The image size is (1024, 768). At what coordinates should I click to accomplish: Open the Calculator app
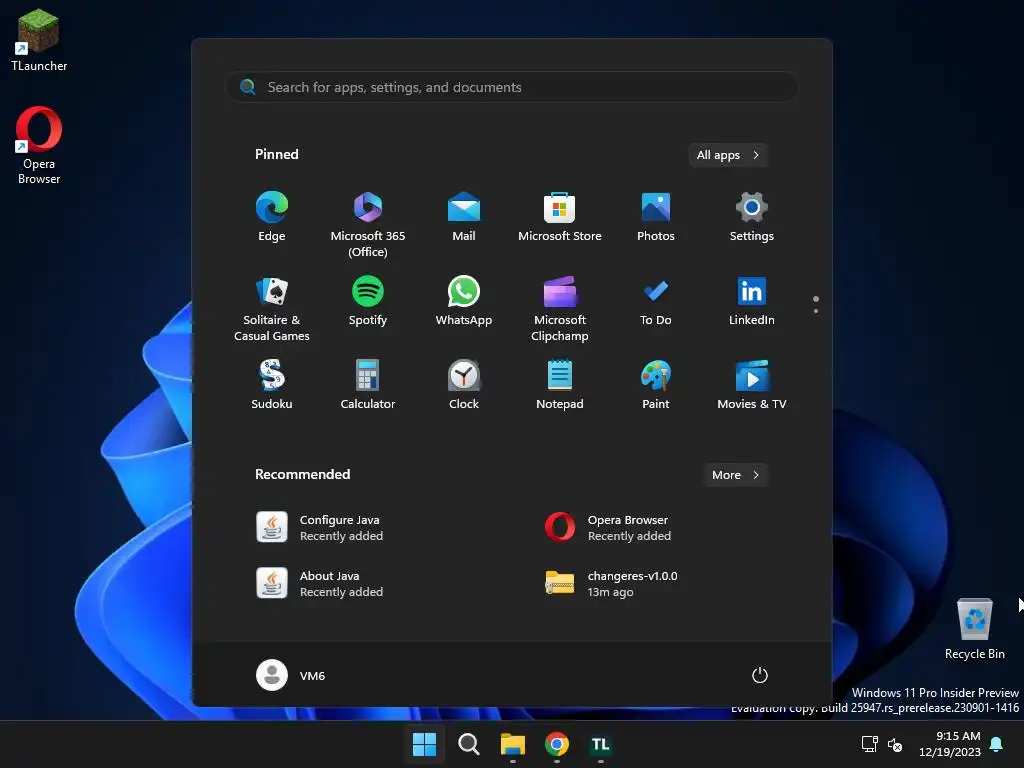368,385
